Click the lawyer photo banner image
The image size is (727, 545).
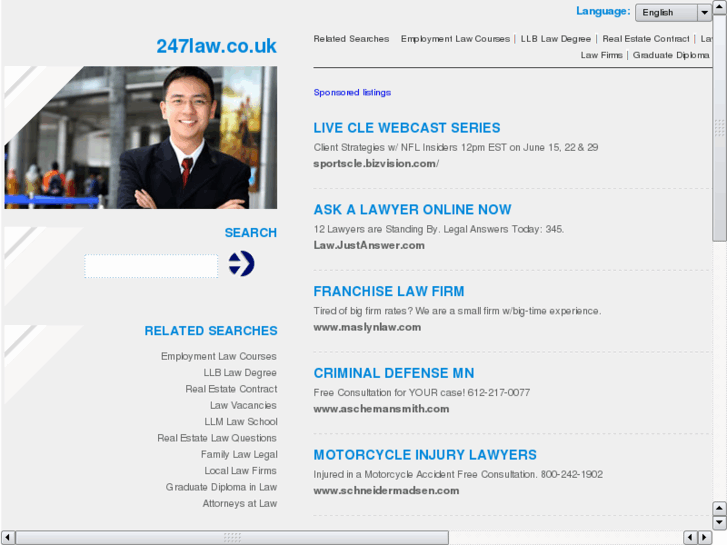(141, 137)
